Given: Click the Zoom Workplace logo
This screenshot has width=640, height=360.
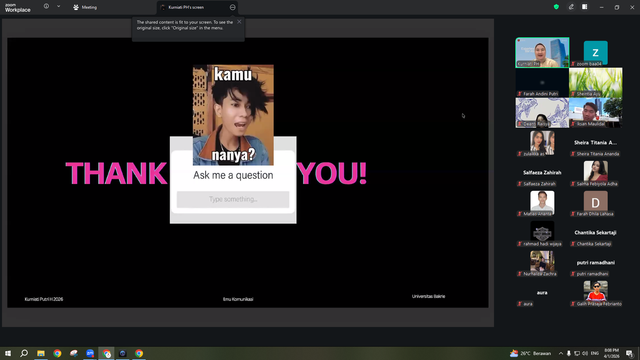Looking at the screenshot, I should point(18,7).
